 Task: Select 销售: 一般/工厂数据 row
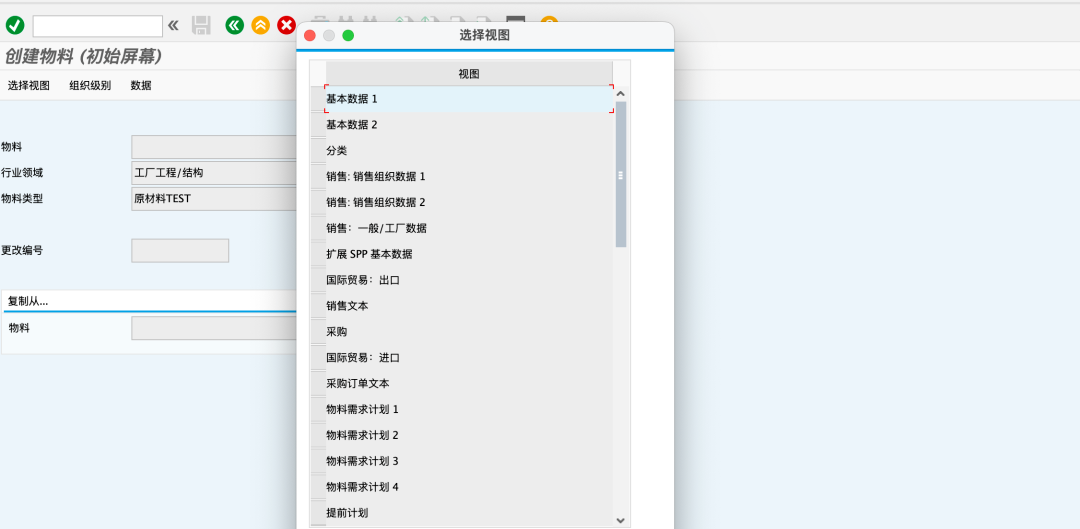(469, 228)
